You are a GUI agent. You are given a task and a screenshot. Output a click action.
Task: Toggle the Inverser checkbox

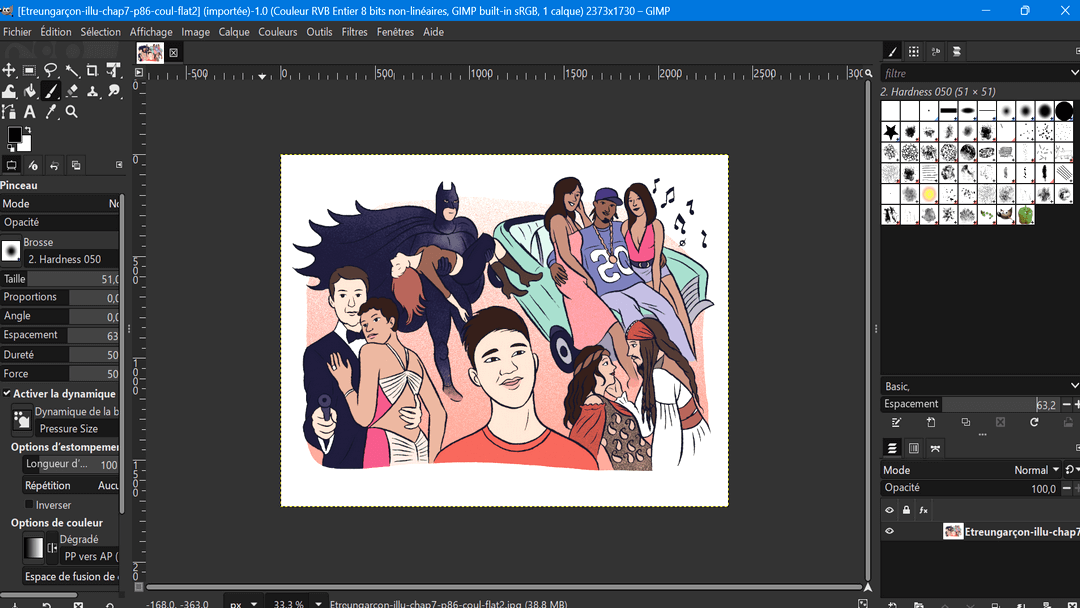click(29, 505)
